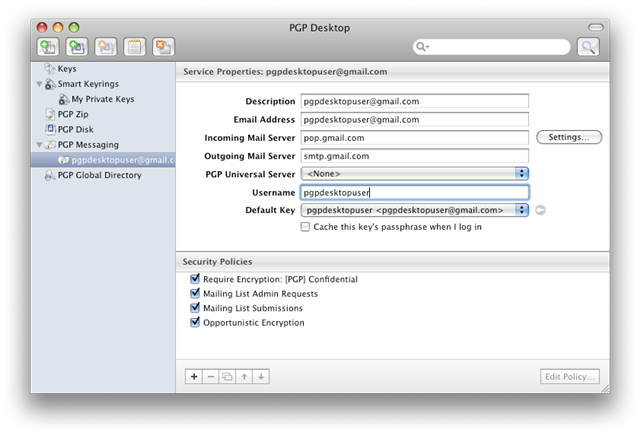Image resolution: width=640 pixels, height=435 pixels.
Task: Enable Cache this key's passphrase checkbox
Action: tap(305, 227)
